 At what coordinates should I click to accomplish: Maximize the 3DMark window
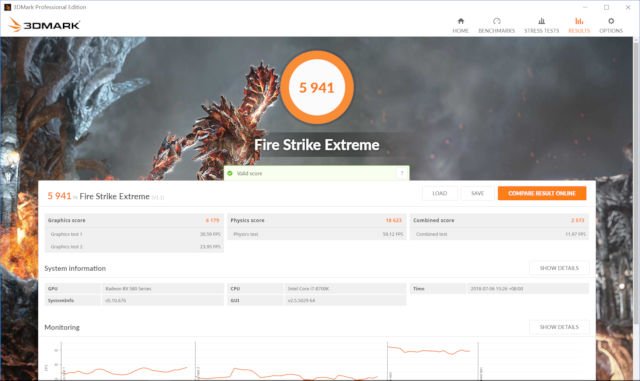click(607, 7)
